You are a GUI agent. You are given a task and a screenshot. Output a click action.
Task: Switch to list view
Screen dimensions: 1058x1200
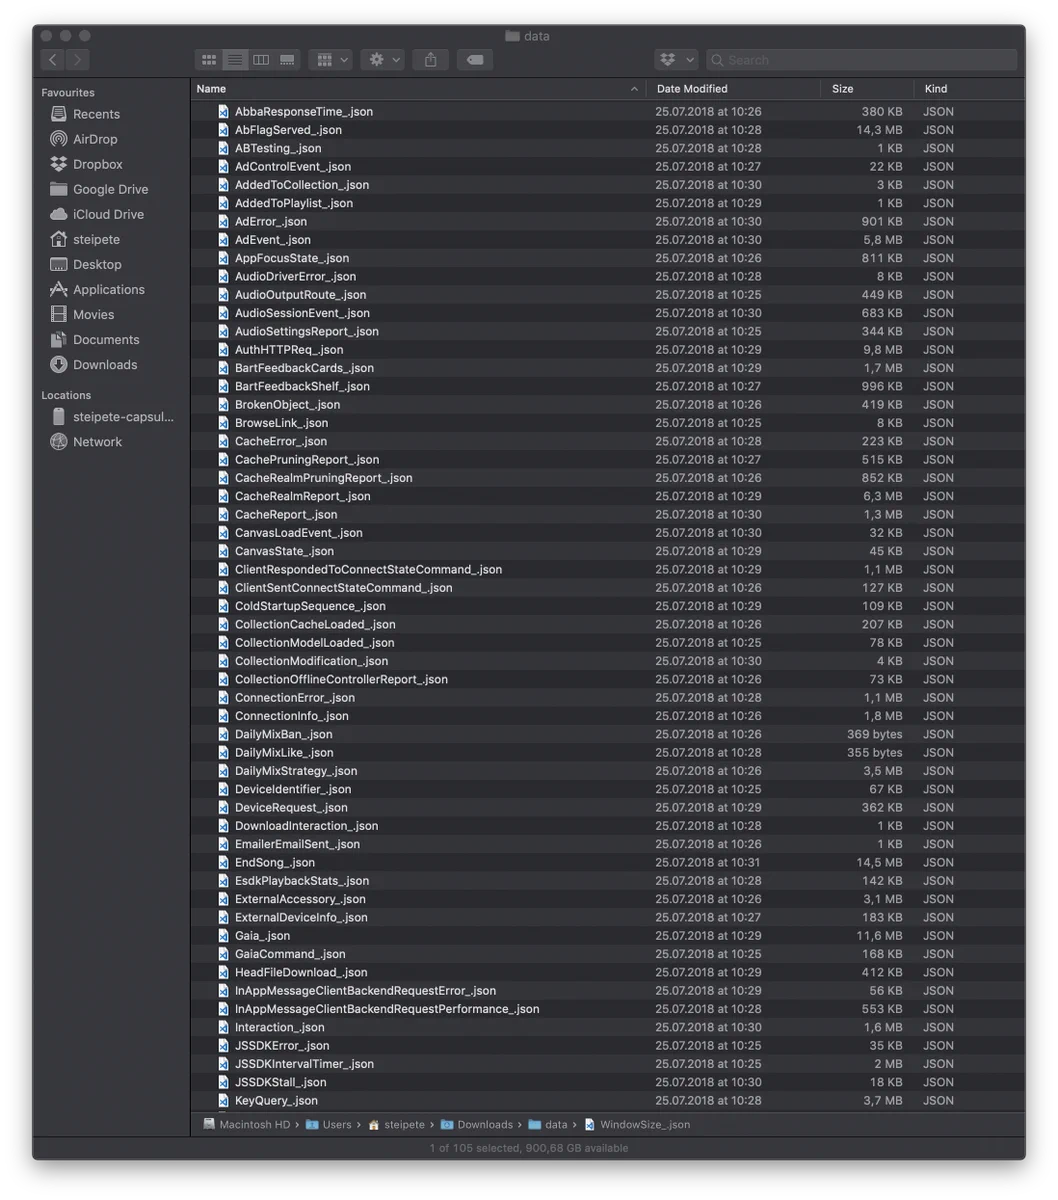tap(235, 60)
